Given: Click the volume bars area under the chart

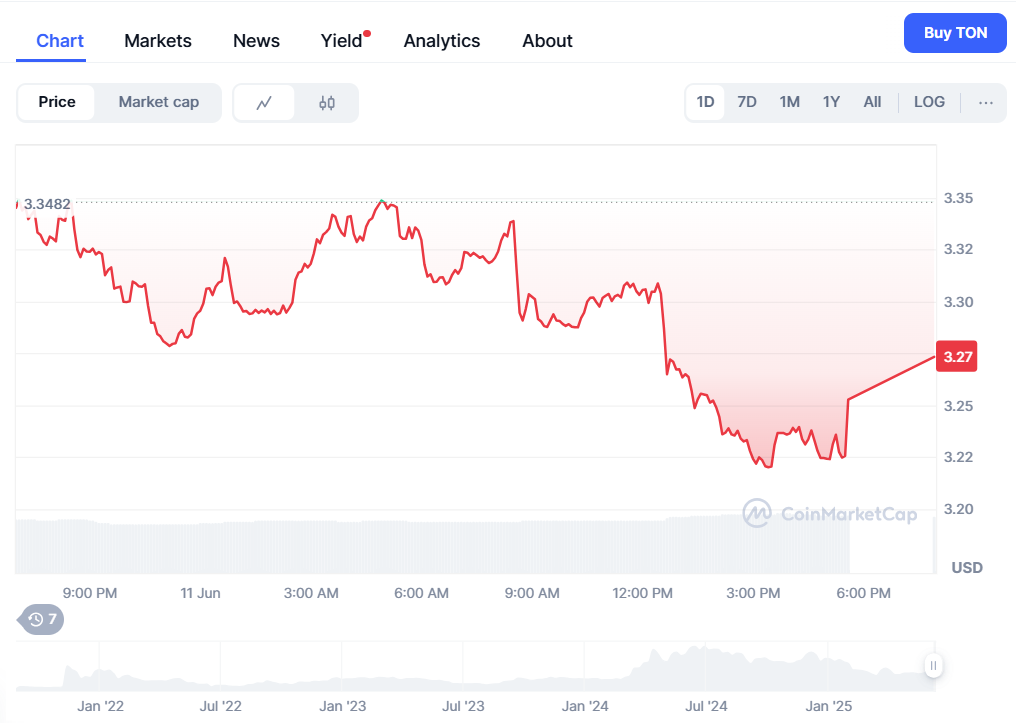Looking at the screenshot, I should pos(432,545).
